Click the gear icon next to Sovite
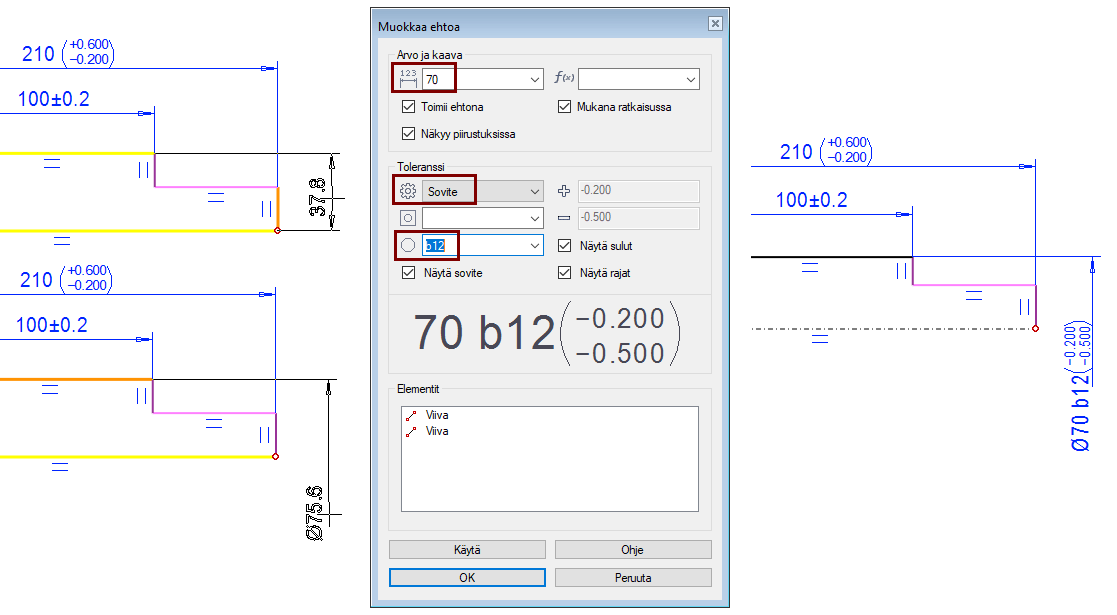The height and width of the screenshot is (615, 1117). pos(407,191)
